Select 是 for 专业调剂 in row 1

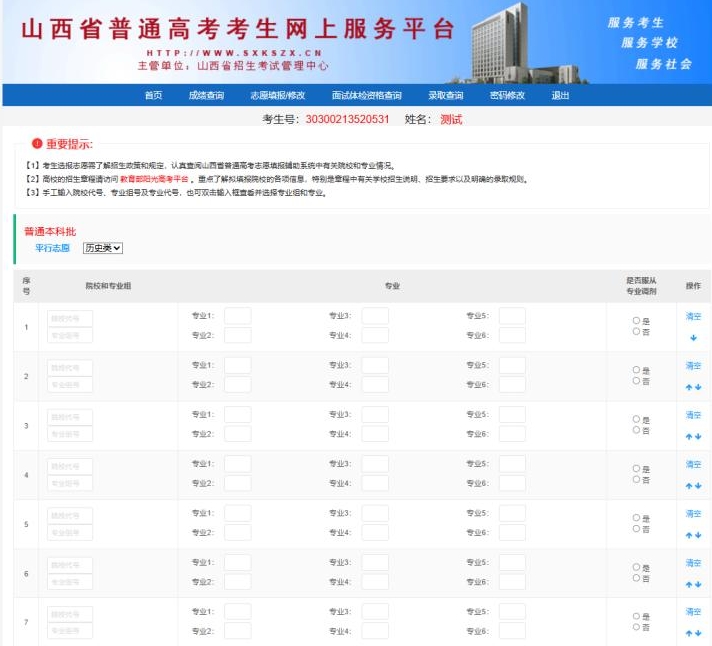(x=636, y=321)
